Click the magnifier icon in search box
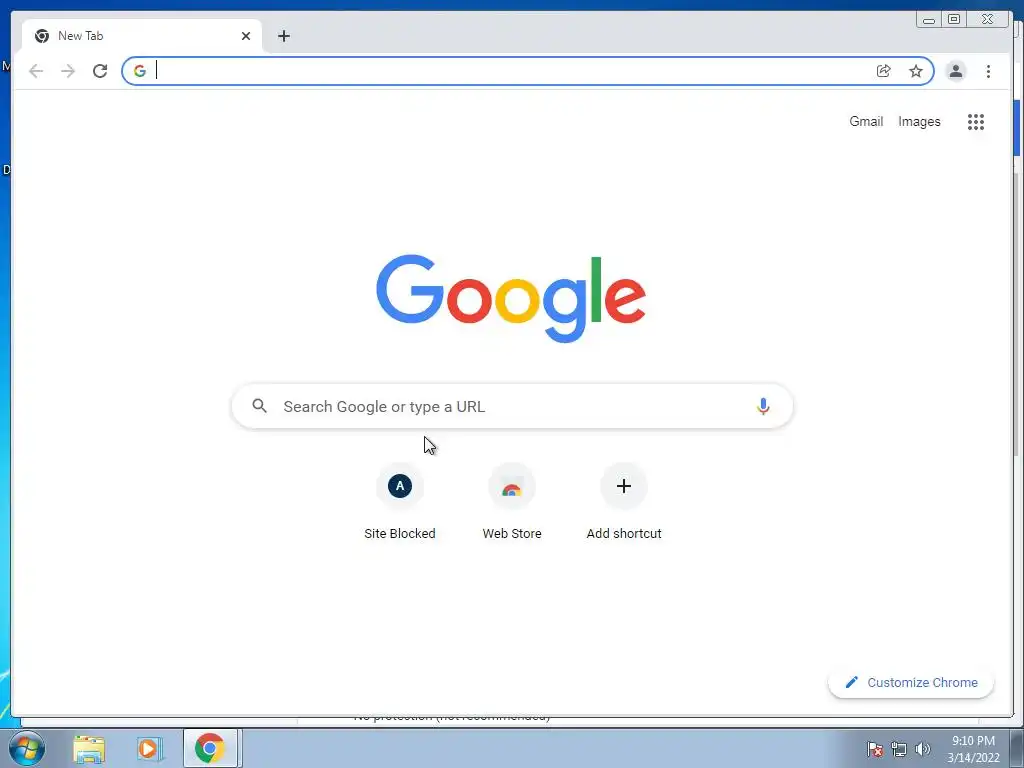1024x768 pixels. (x=259, y=406)
